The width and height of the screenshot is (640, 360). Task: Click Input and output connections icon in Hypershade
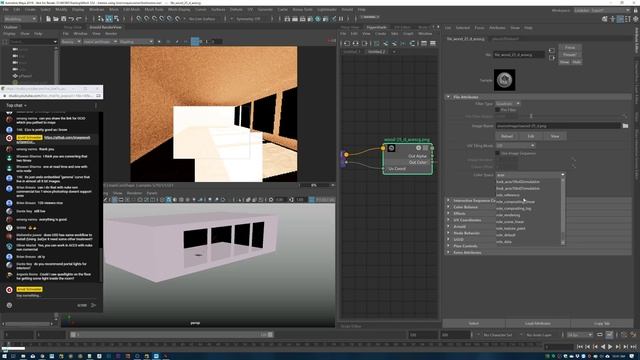coord(356,43)
